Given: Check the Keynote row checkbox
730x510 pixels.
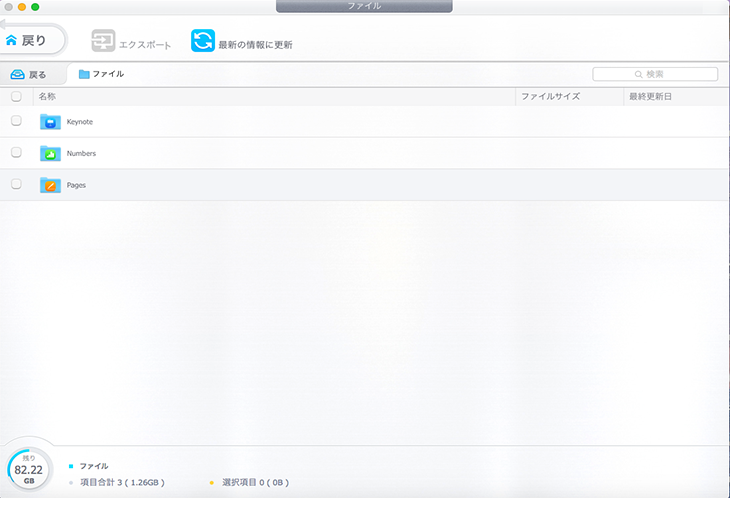Looking at the screenshot, I should [x=16, y=121].
